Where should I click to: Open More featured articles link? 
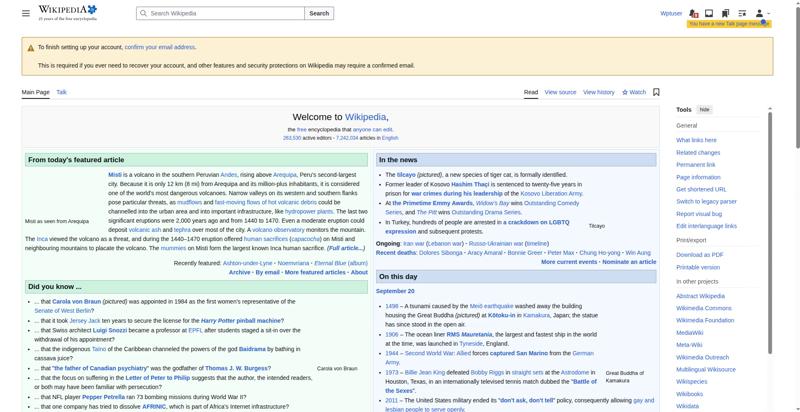[315, 272]
